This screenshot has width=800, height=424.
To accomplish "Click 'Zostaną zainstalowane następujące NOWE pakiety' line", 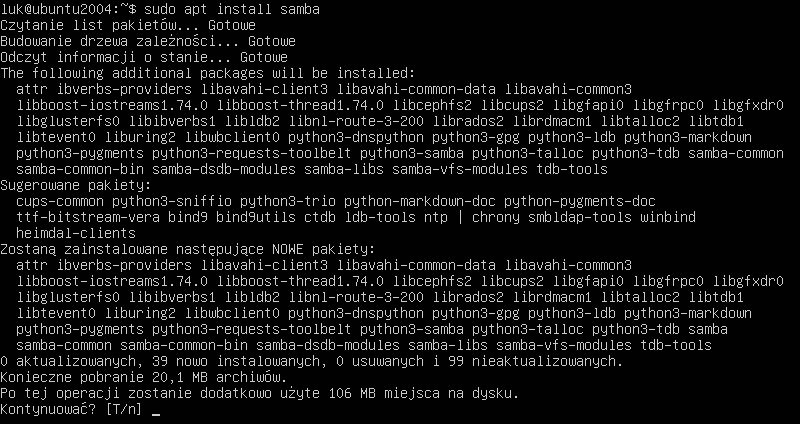I will [x=188, y=250].
